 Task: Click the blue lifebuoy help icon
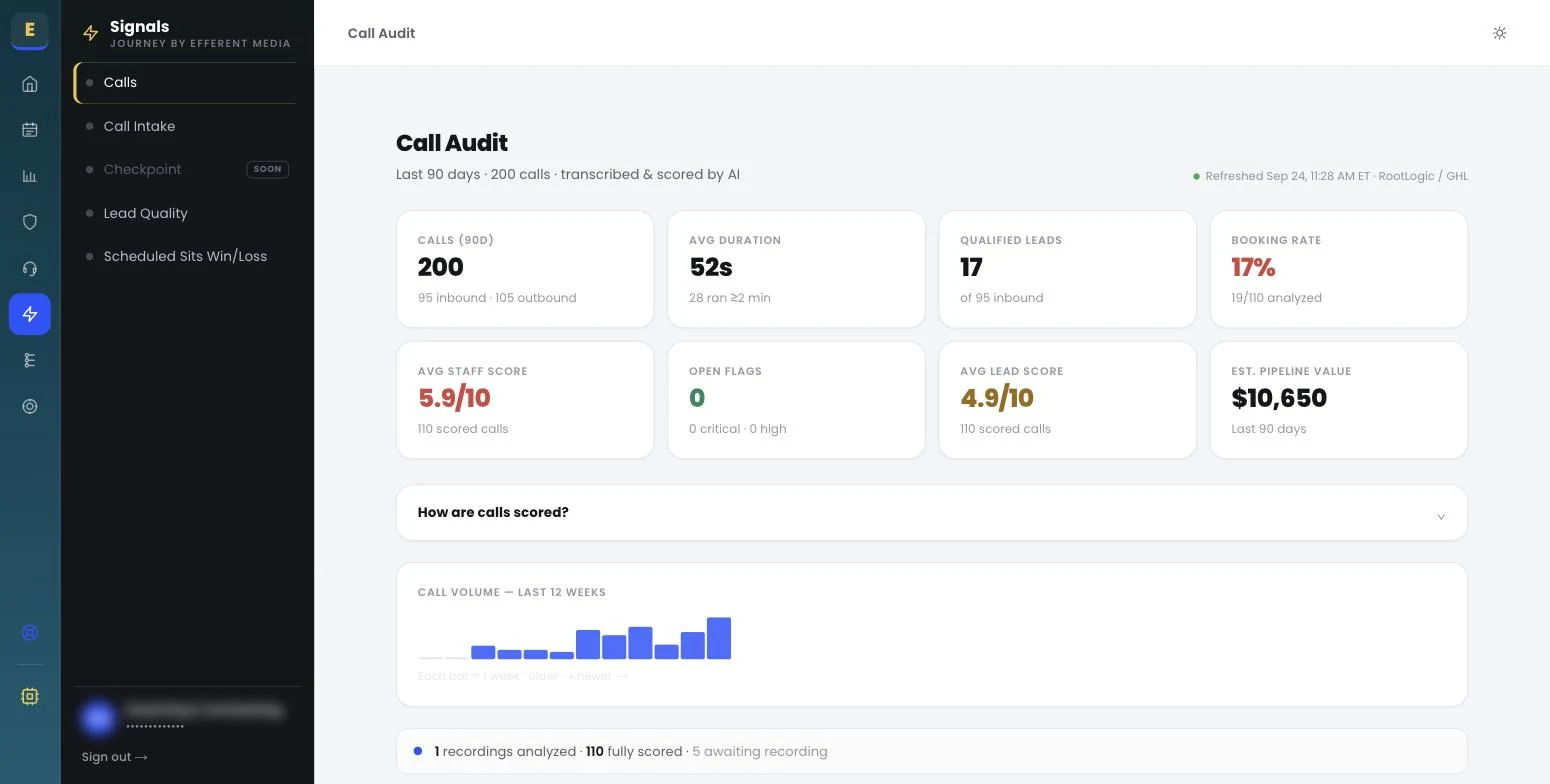(x=30, y=632)
